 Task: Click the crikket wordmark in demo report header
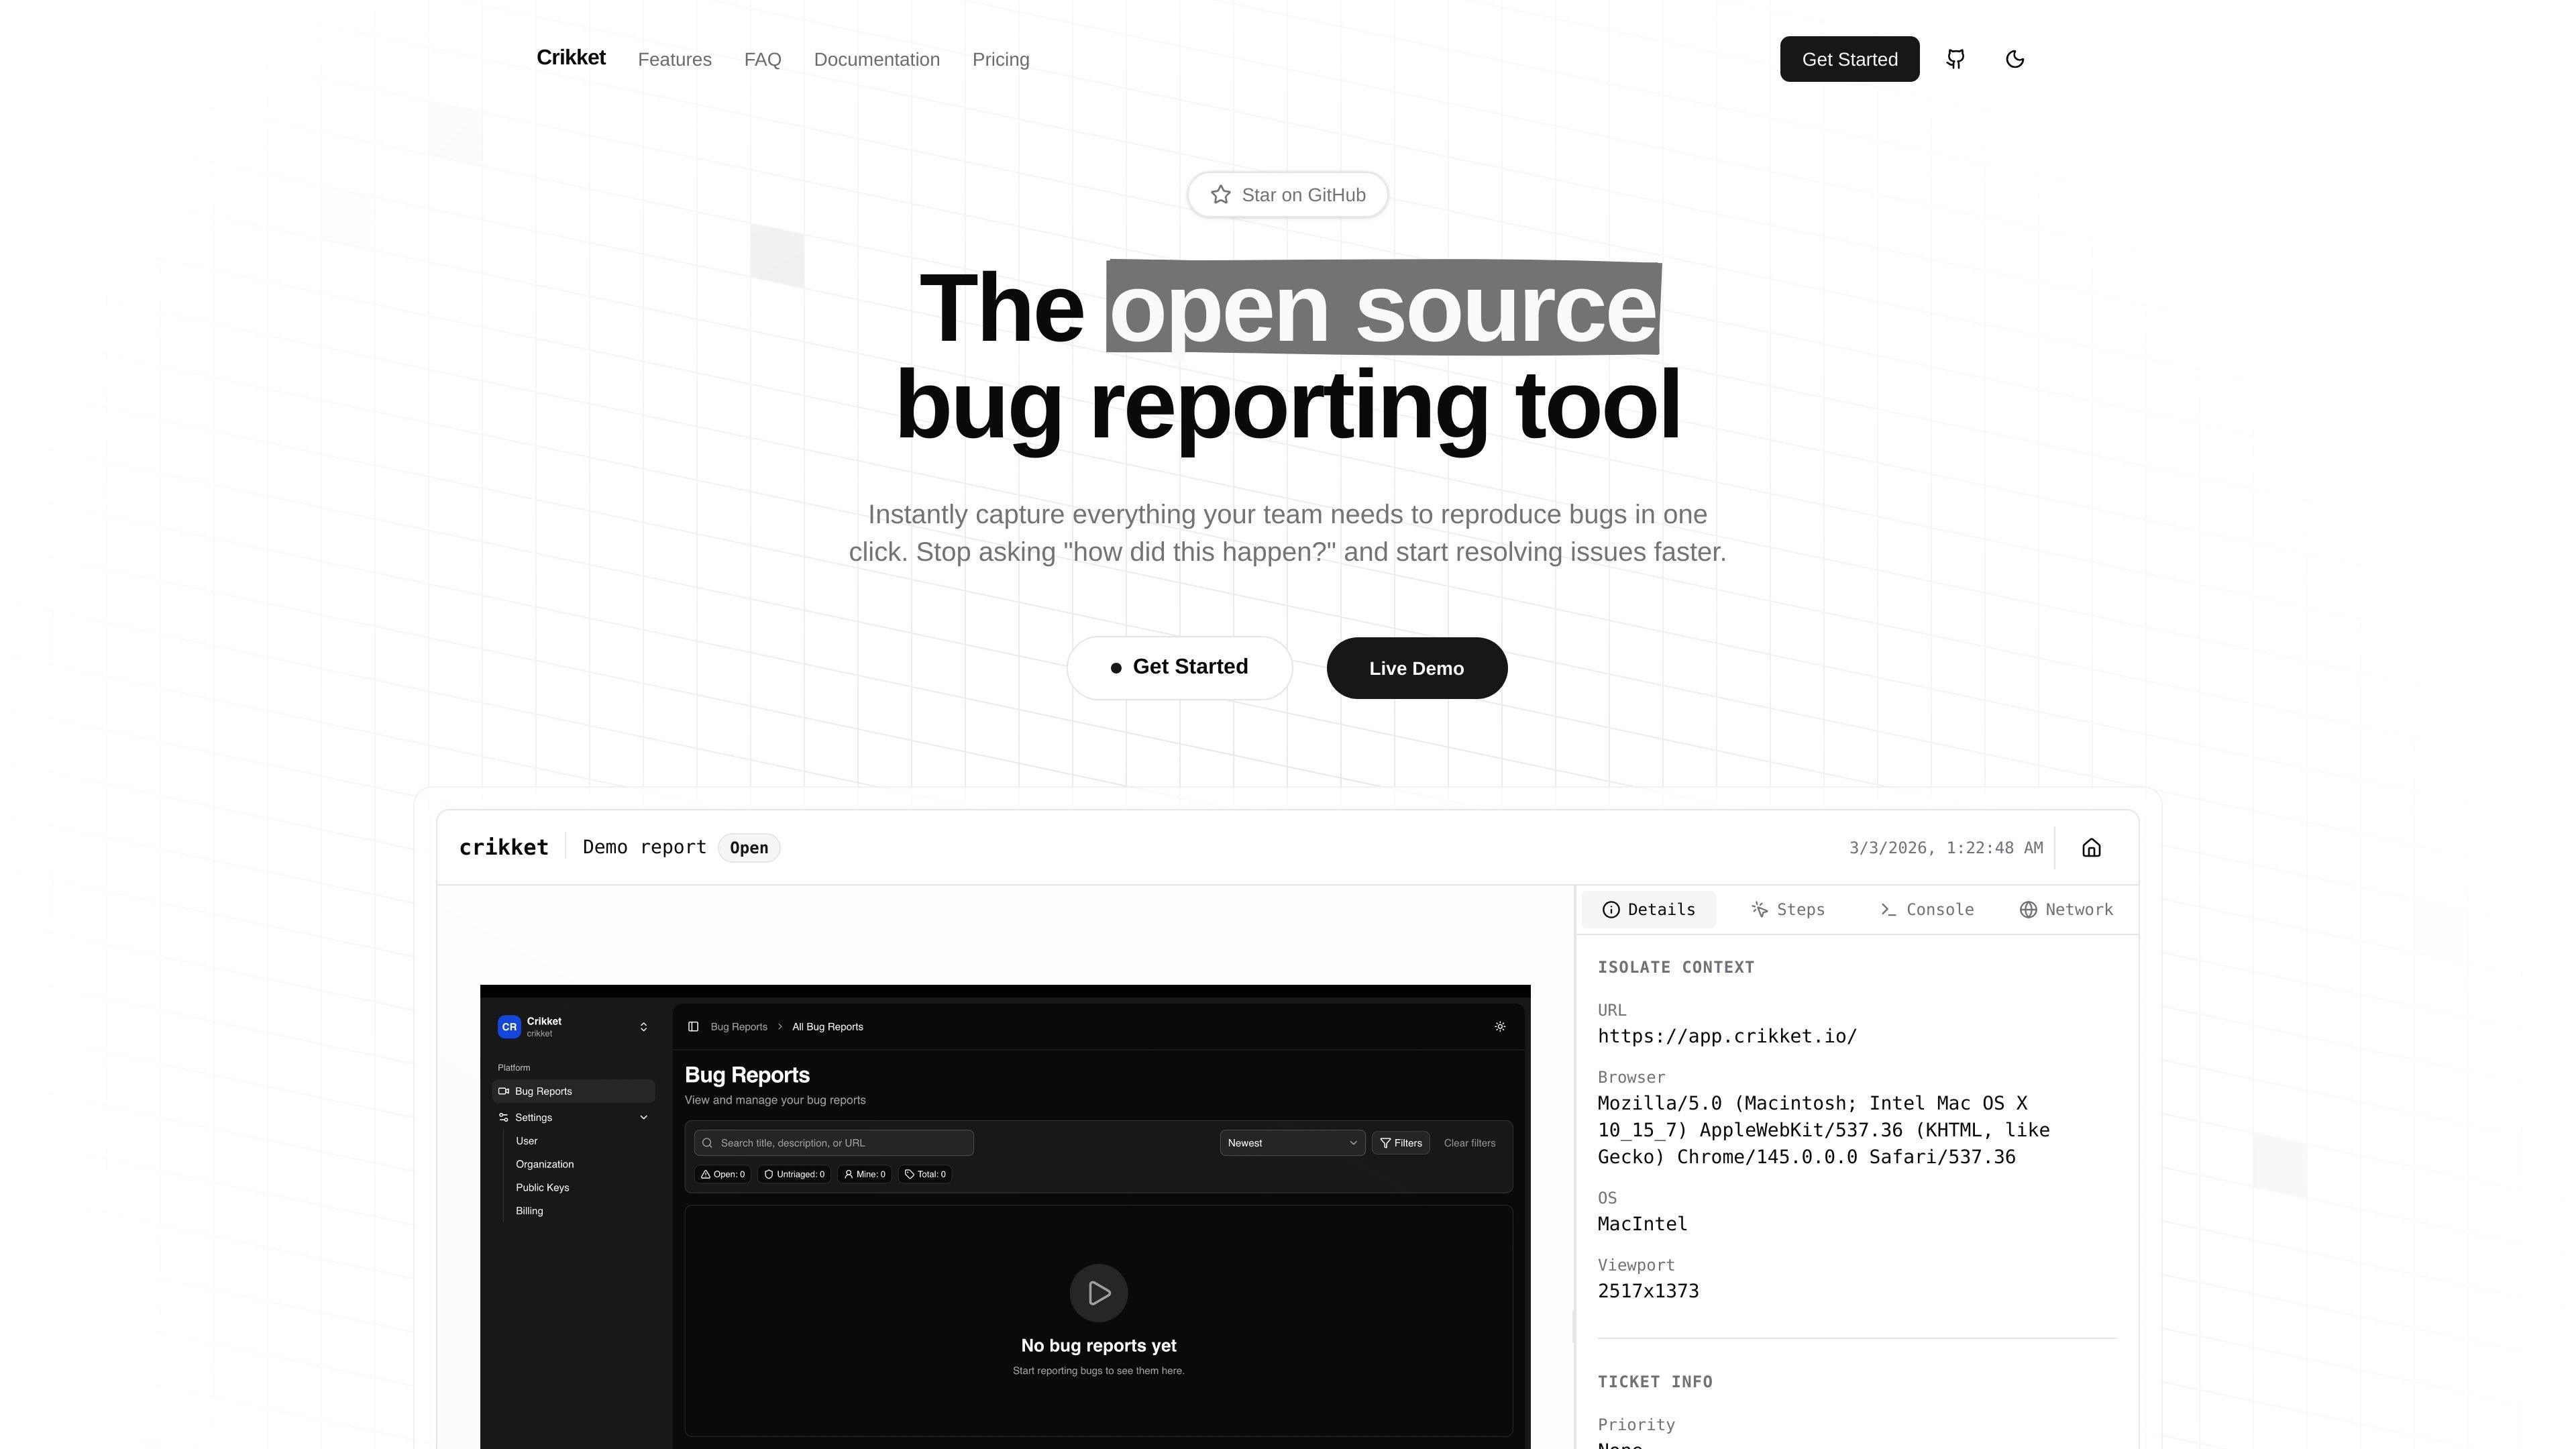(503, 848)
